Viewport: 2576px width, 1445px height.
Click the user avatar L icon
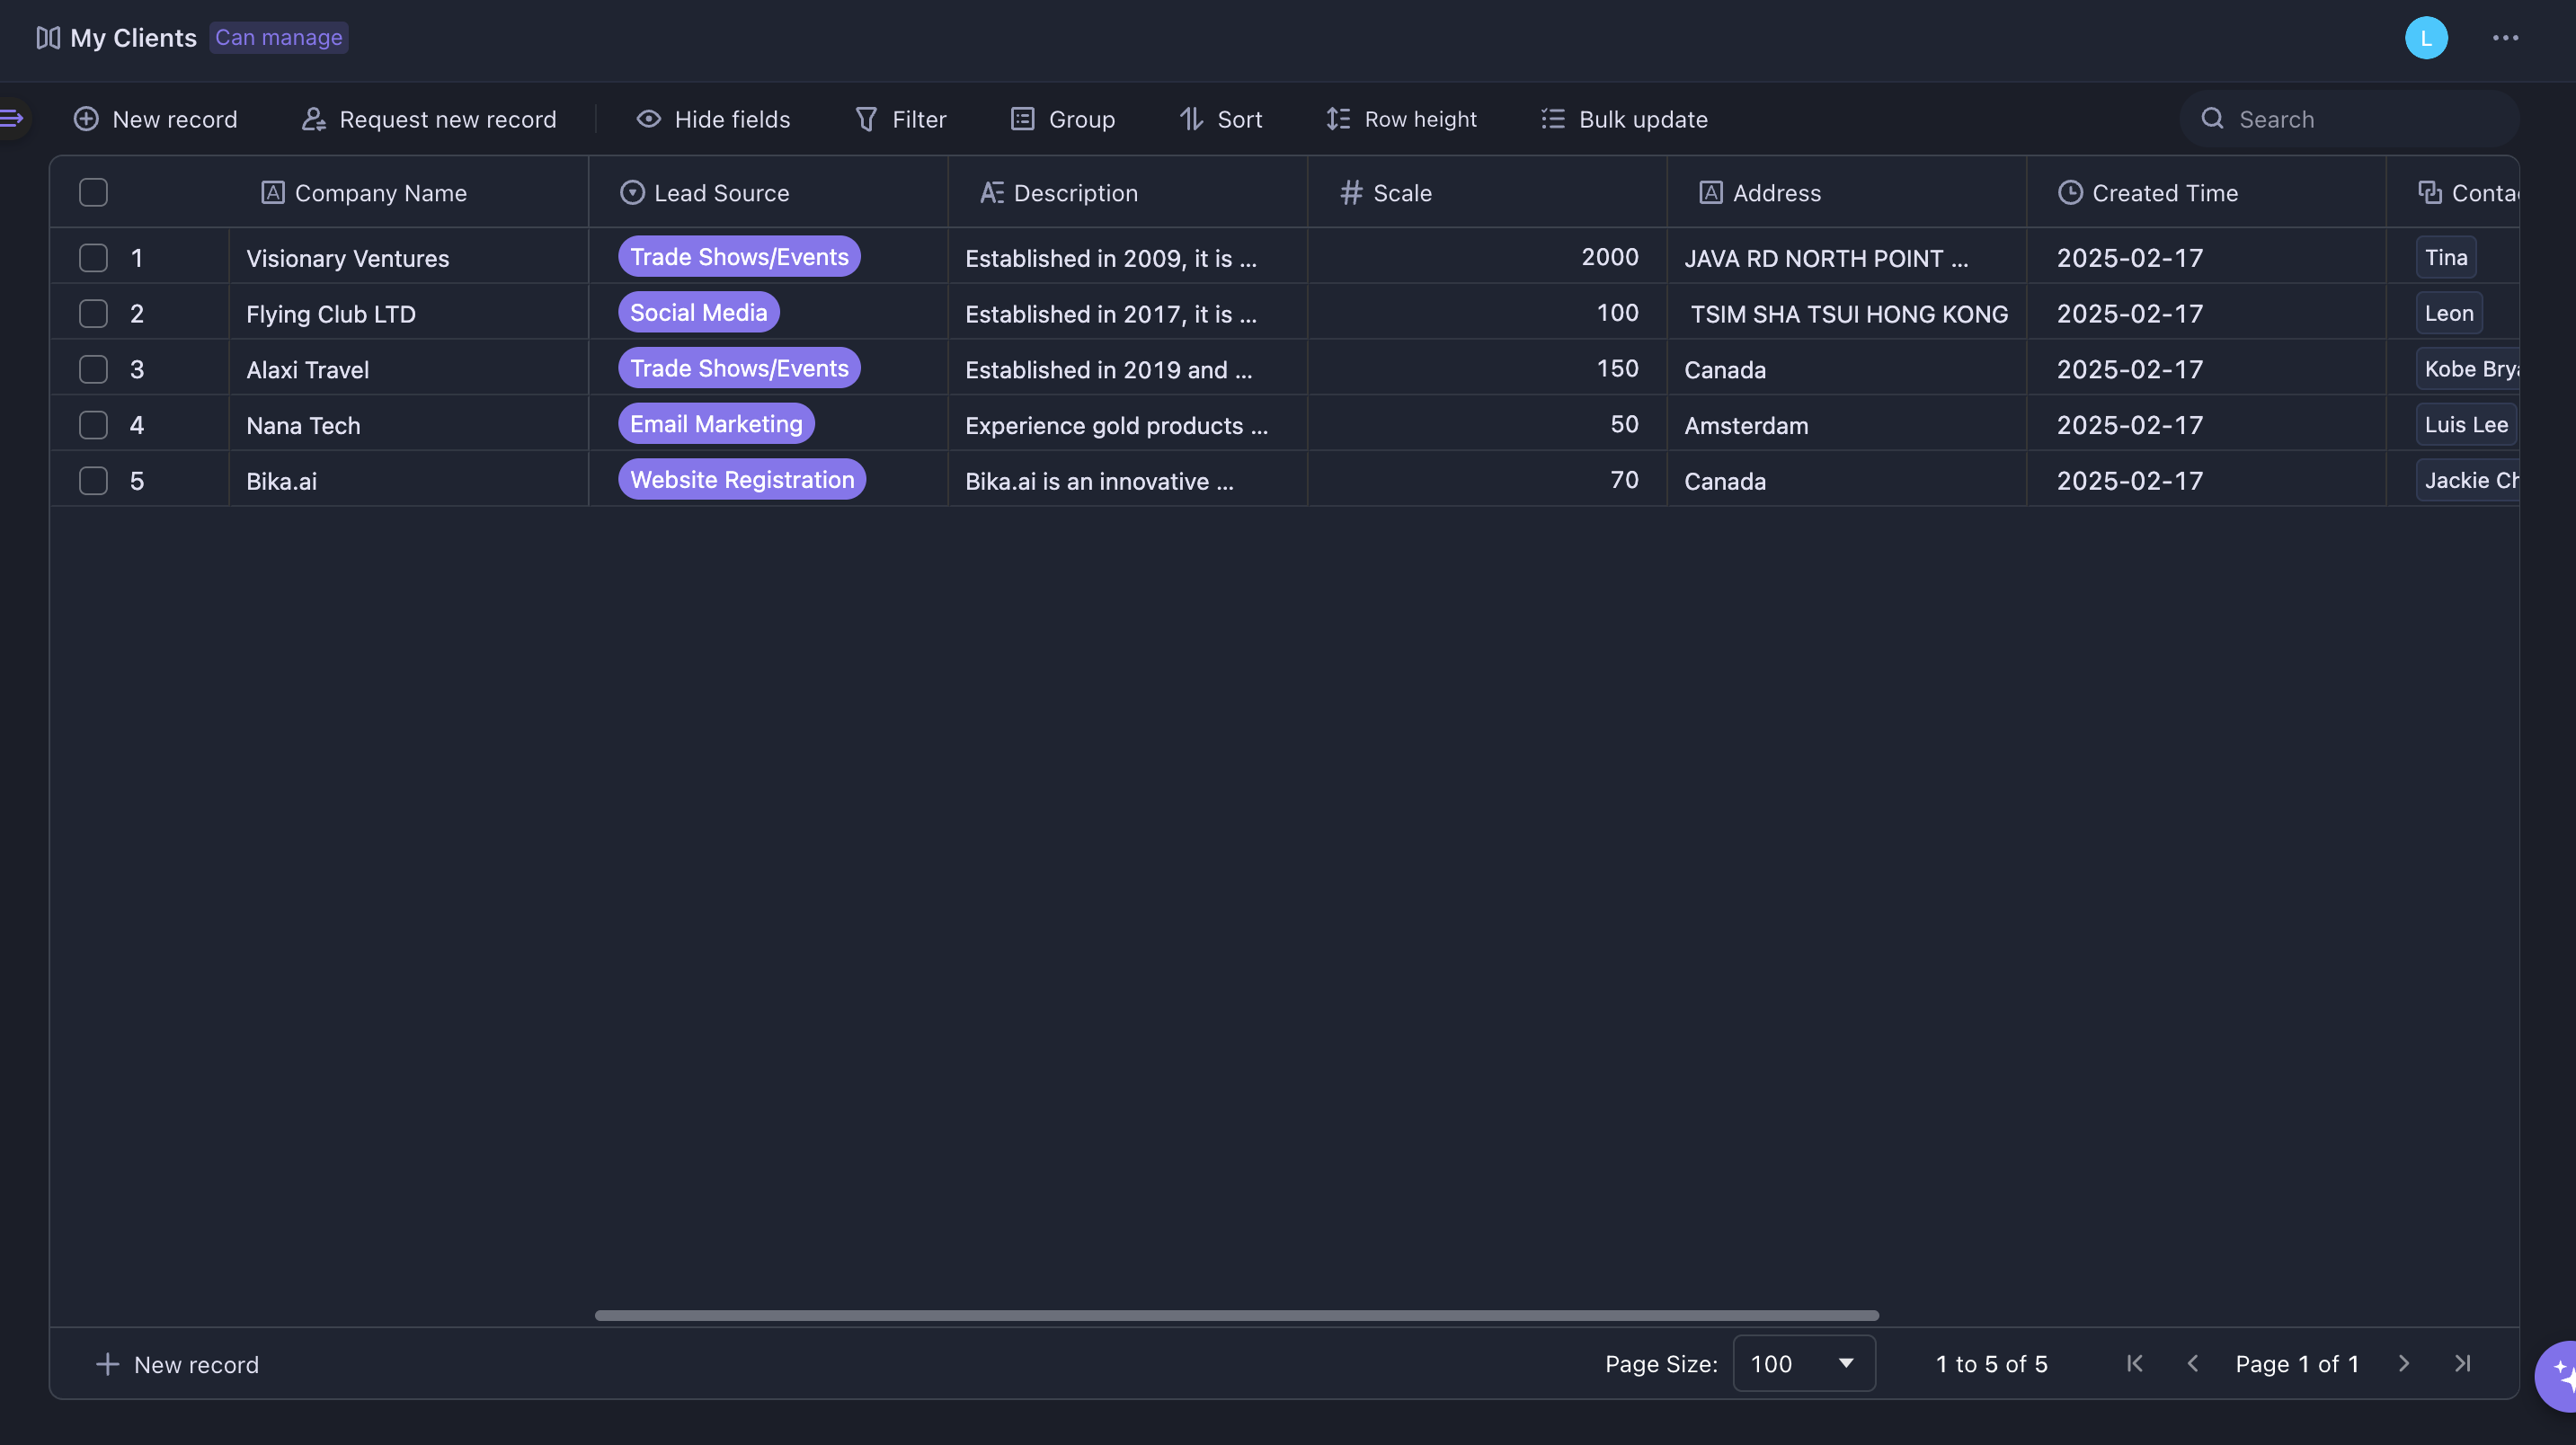pyautogui.click(x=2425, y=38)
